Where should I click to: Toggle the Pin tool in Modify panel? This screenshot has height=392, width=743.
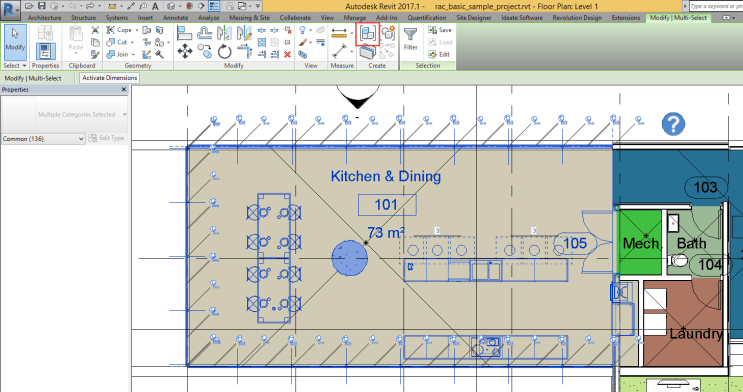[287, 42]
